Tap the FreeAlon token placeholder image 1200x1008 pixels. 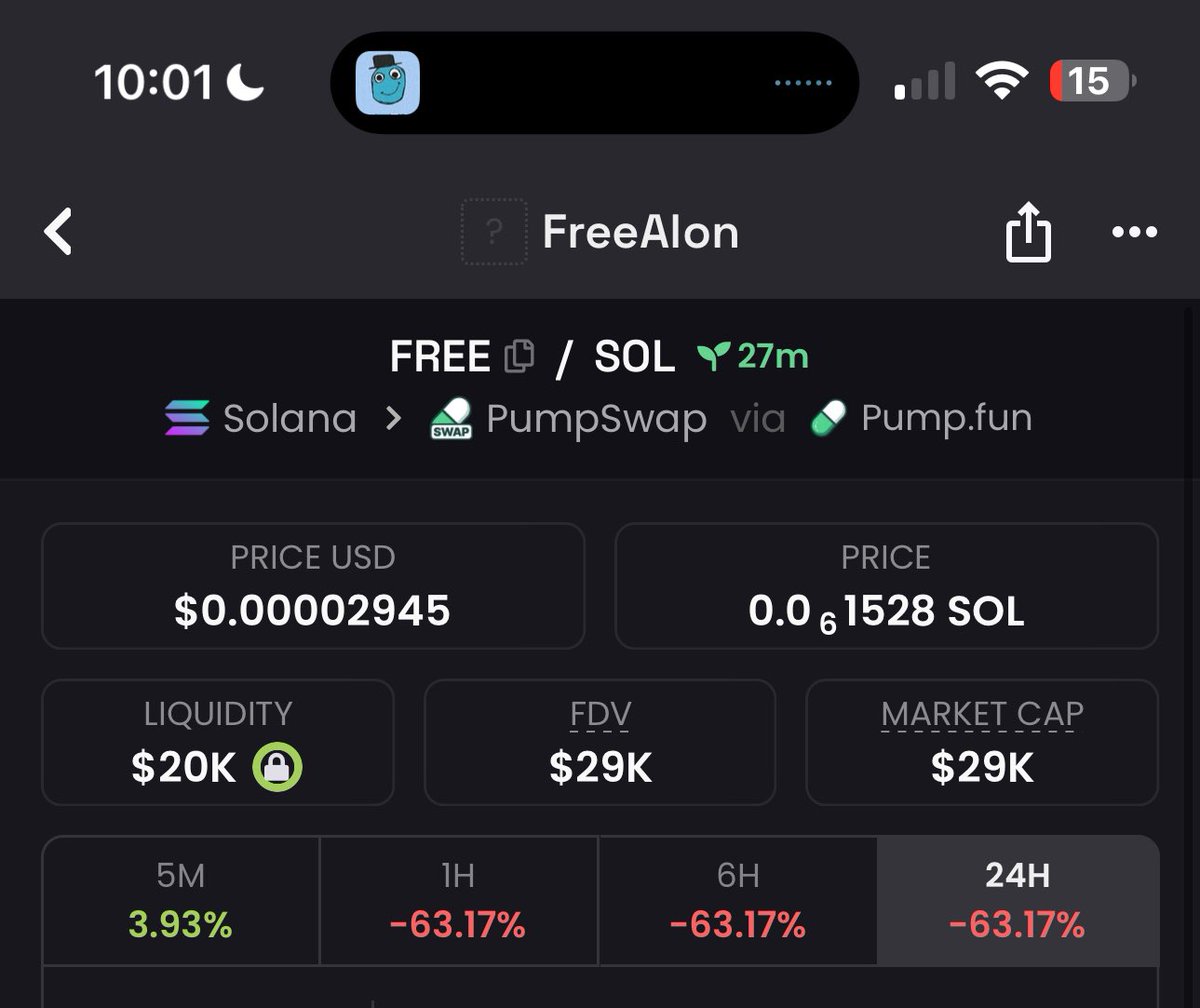pos(494,232)
